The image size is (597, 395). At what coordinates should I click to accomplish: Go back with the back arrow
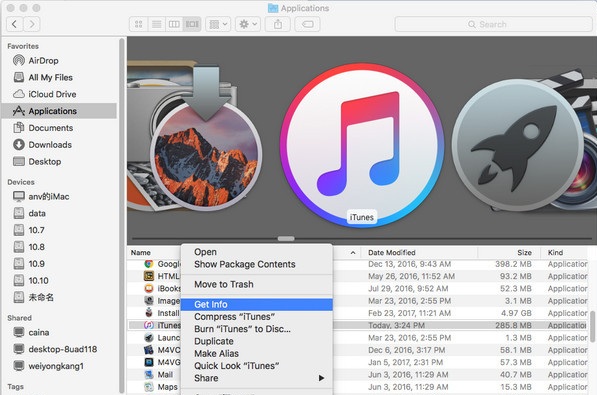pos(14,24)
